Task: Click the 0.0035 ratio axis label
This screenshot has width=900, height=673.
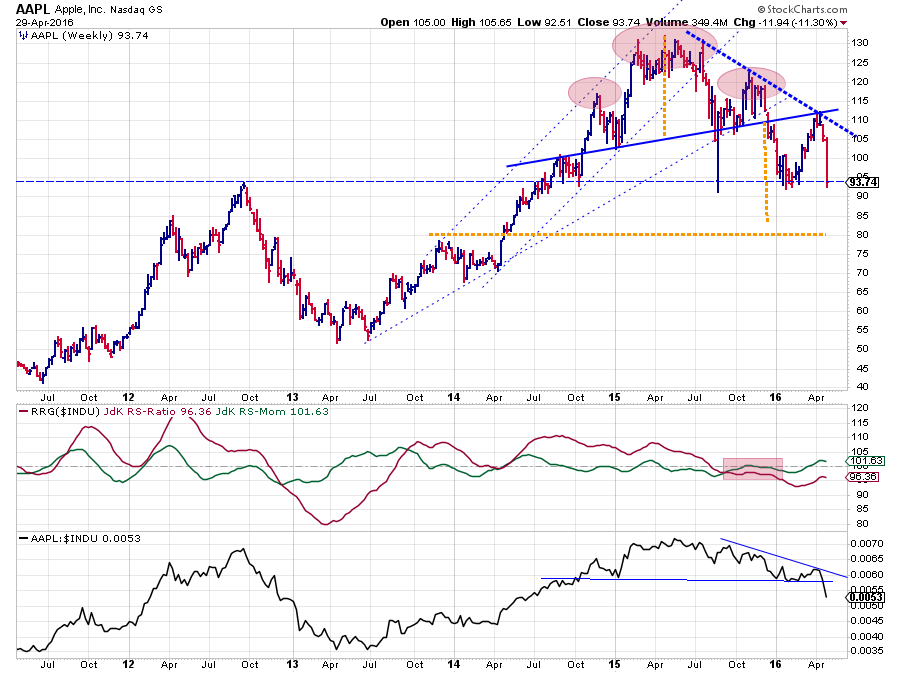Action: point(867,651)
